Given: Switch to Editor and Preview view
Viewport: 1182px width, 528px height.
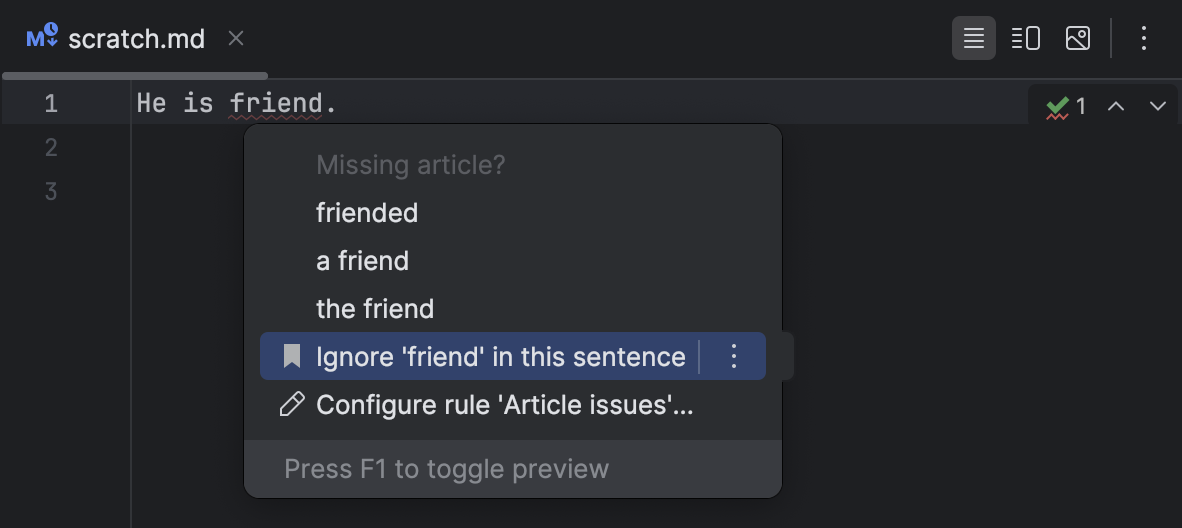Looking at the screenshot, I should point(1026,39).
